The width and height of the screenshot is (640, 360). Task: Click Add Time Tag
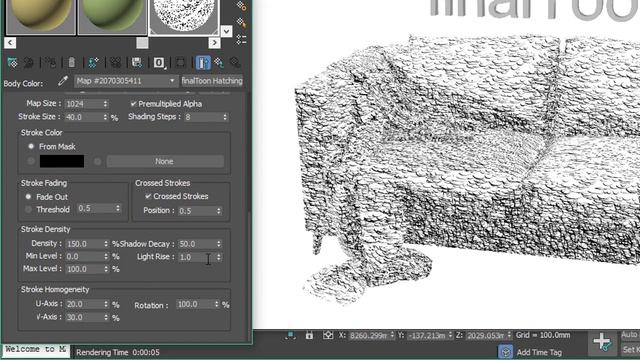(x=539, y=352)
